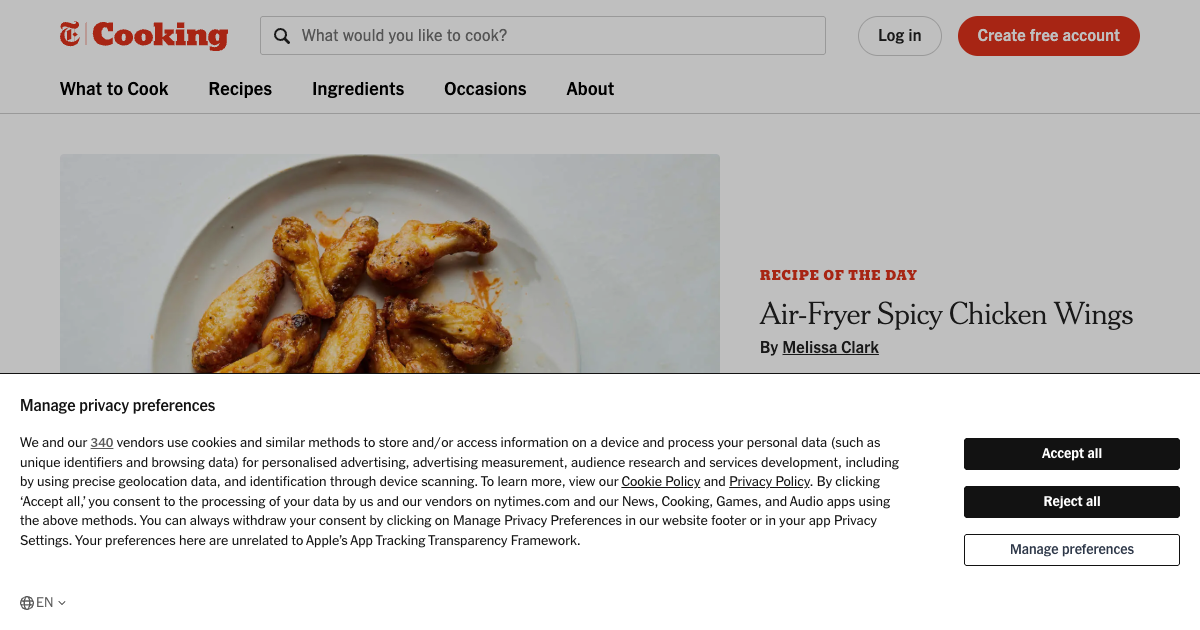The image size is (1200, 630).
Task: Expand the EN language selector dropdown
Action: point(44,602)
